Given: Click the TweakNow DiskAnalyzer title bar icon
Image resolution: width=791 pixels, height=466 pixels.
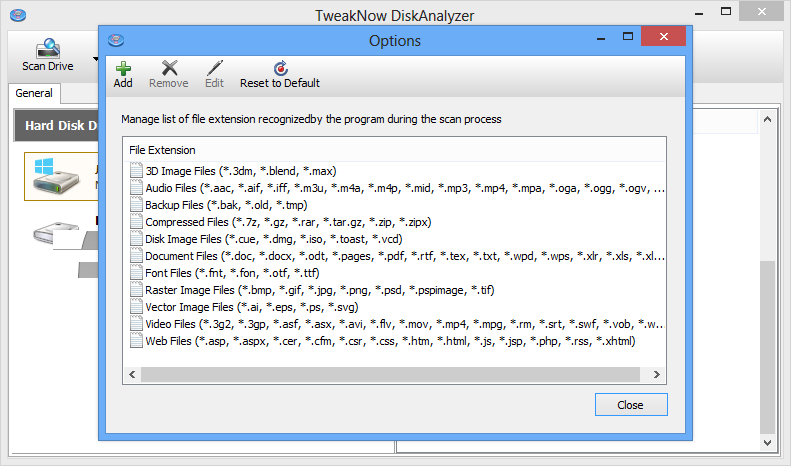Looking at the screenshot, I should (18, 15).
